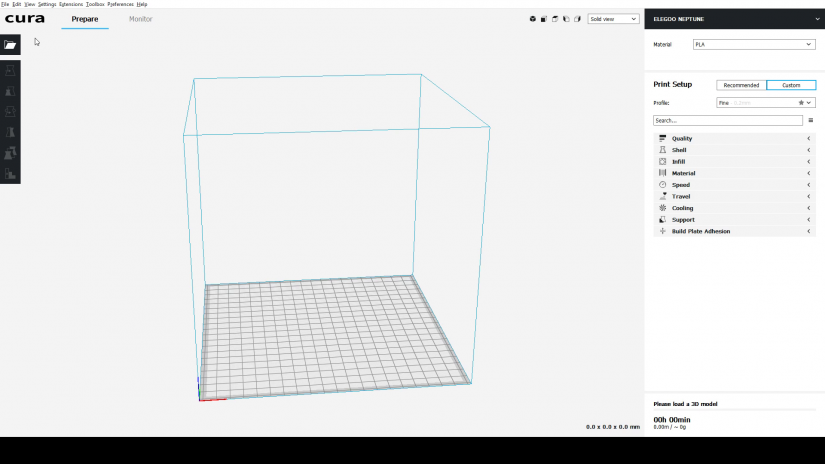Click the Quality category icon
Image resolution: width=825 pixels, height=464 pixels.
click(x=662, y=138)
